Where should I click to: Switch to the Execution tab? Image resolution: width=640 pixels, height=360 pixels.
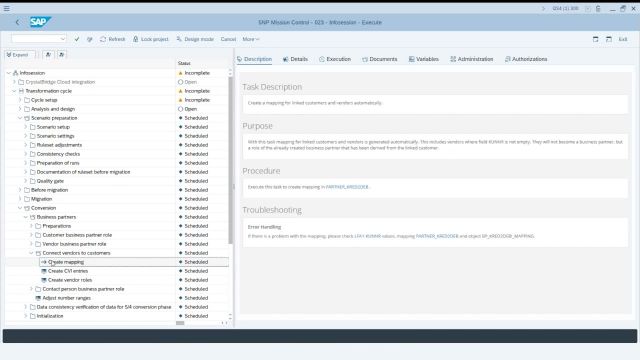[335, 59]
